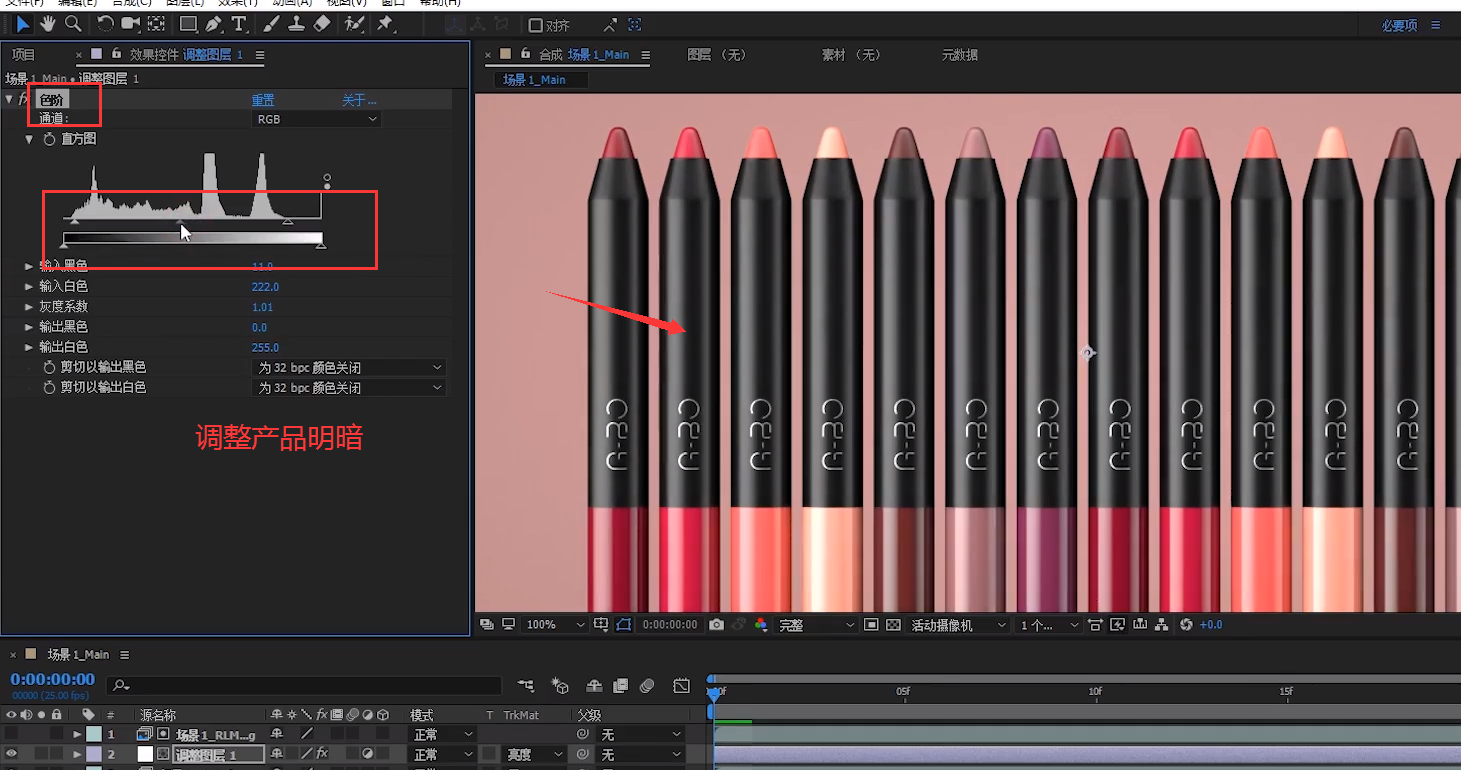Click the reset exposure icon
This screenshot has width=1461, height=770.
[x=1186, y=624]
